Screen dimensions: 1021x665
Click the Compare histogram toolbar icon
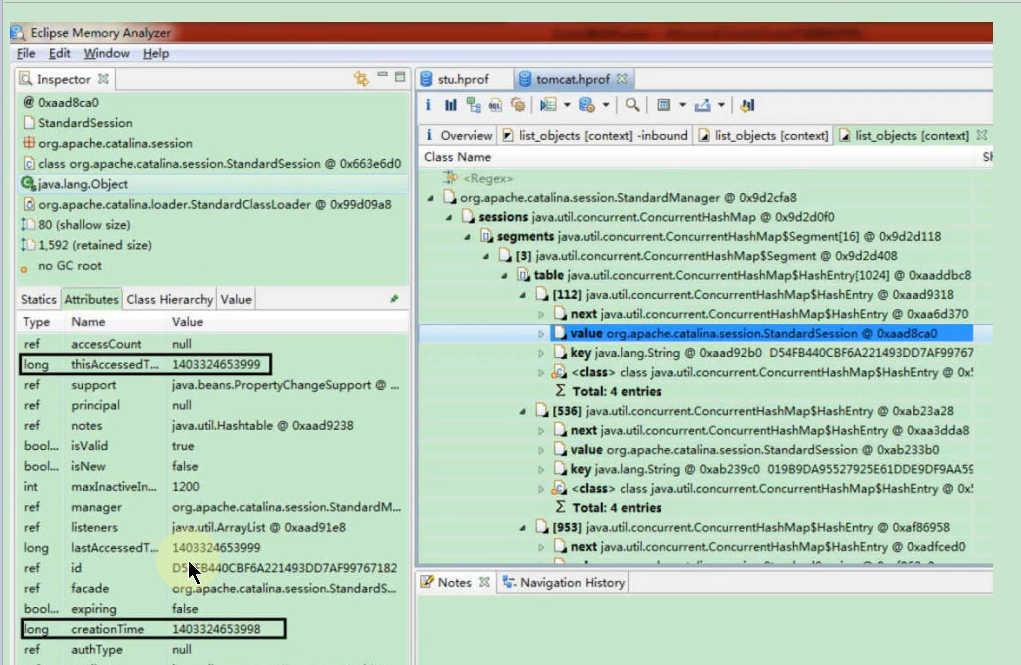(748, 105)
